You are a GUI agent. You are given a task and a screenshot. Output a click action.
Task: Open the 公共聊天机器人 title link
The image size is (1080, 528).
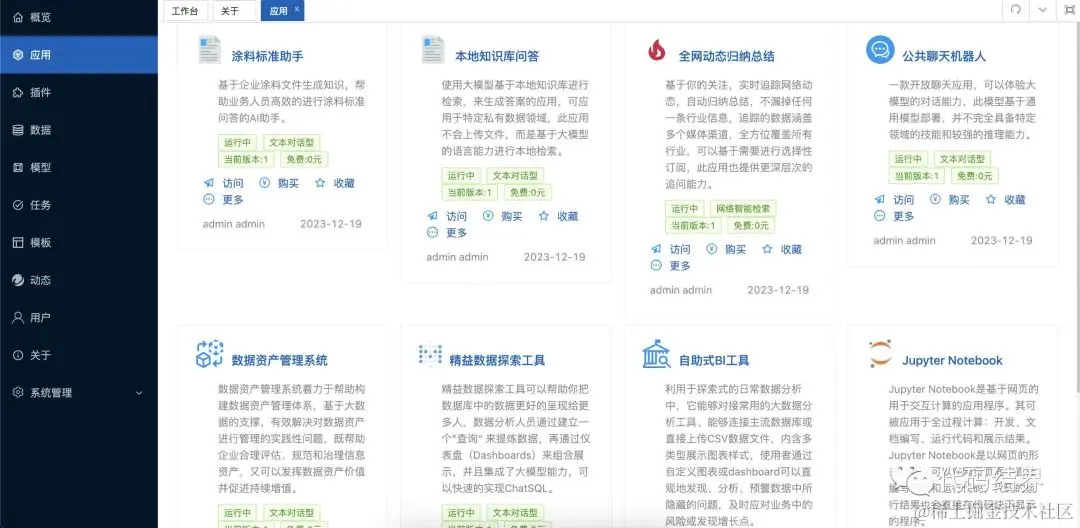coord(944,56)
